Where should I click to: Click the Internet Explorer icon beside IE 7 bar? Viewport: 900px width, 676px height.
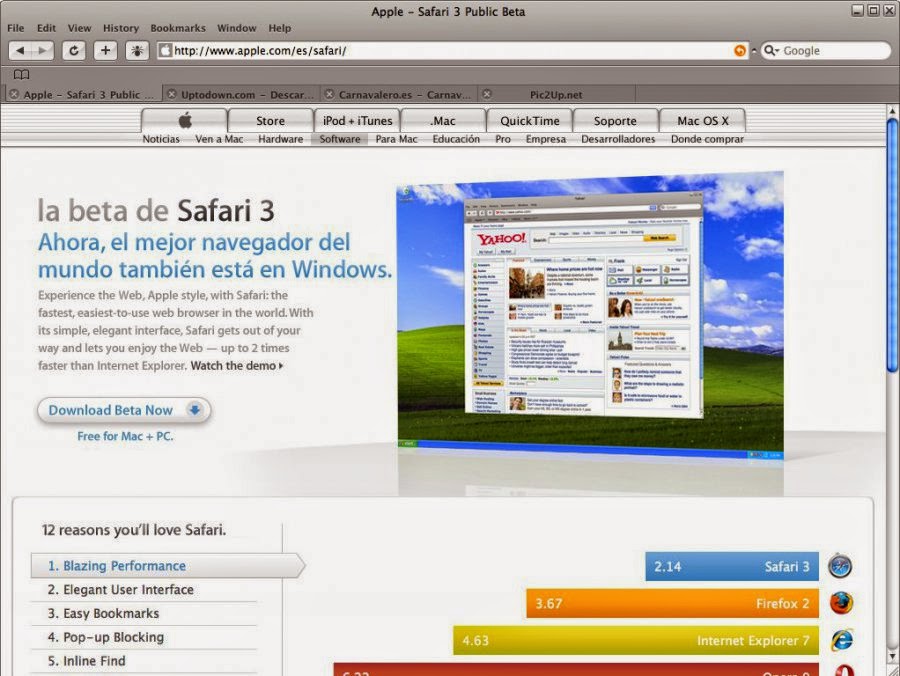pyautogui.click(x=841, y=640)
